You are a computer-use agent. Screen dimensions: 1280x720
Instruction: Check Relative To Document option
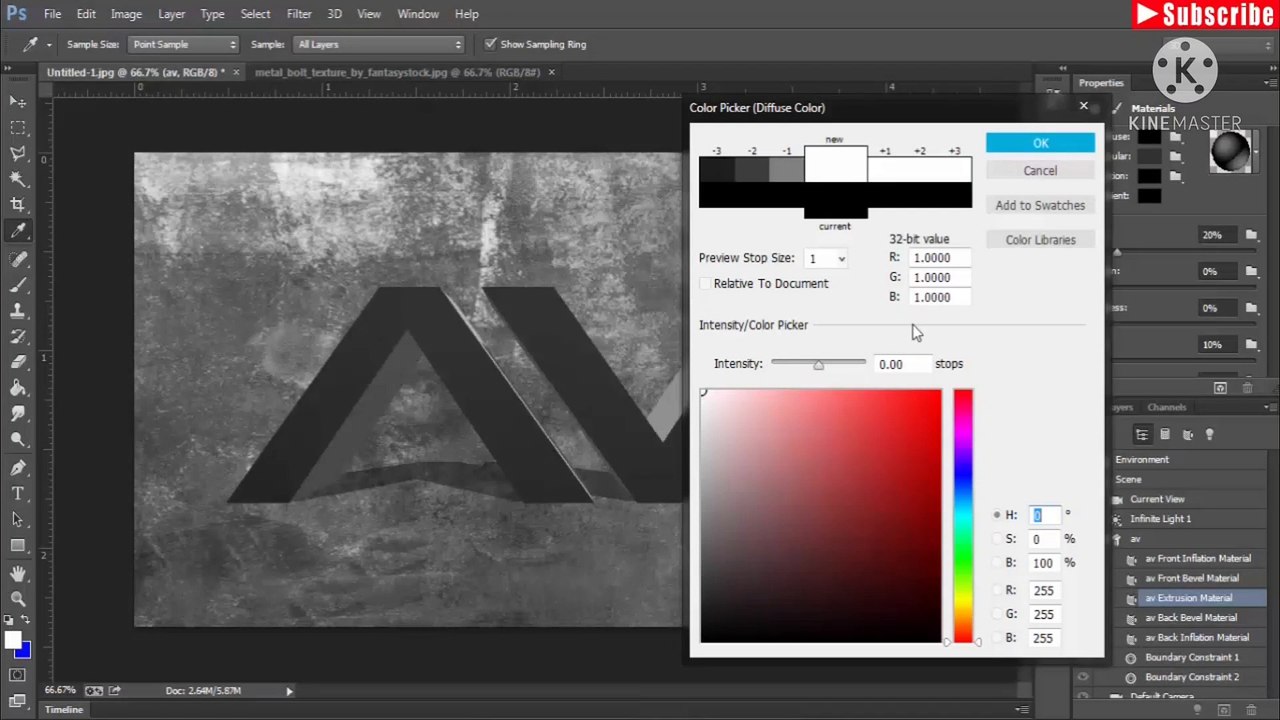pyautogui.click(x=705, y=284)
